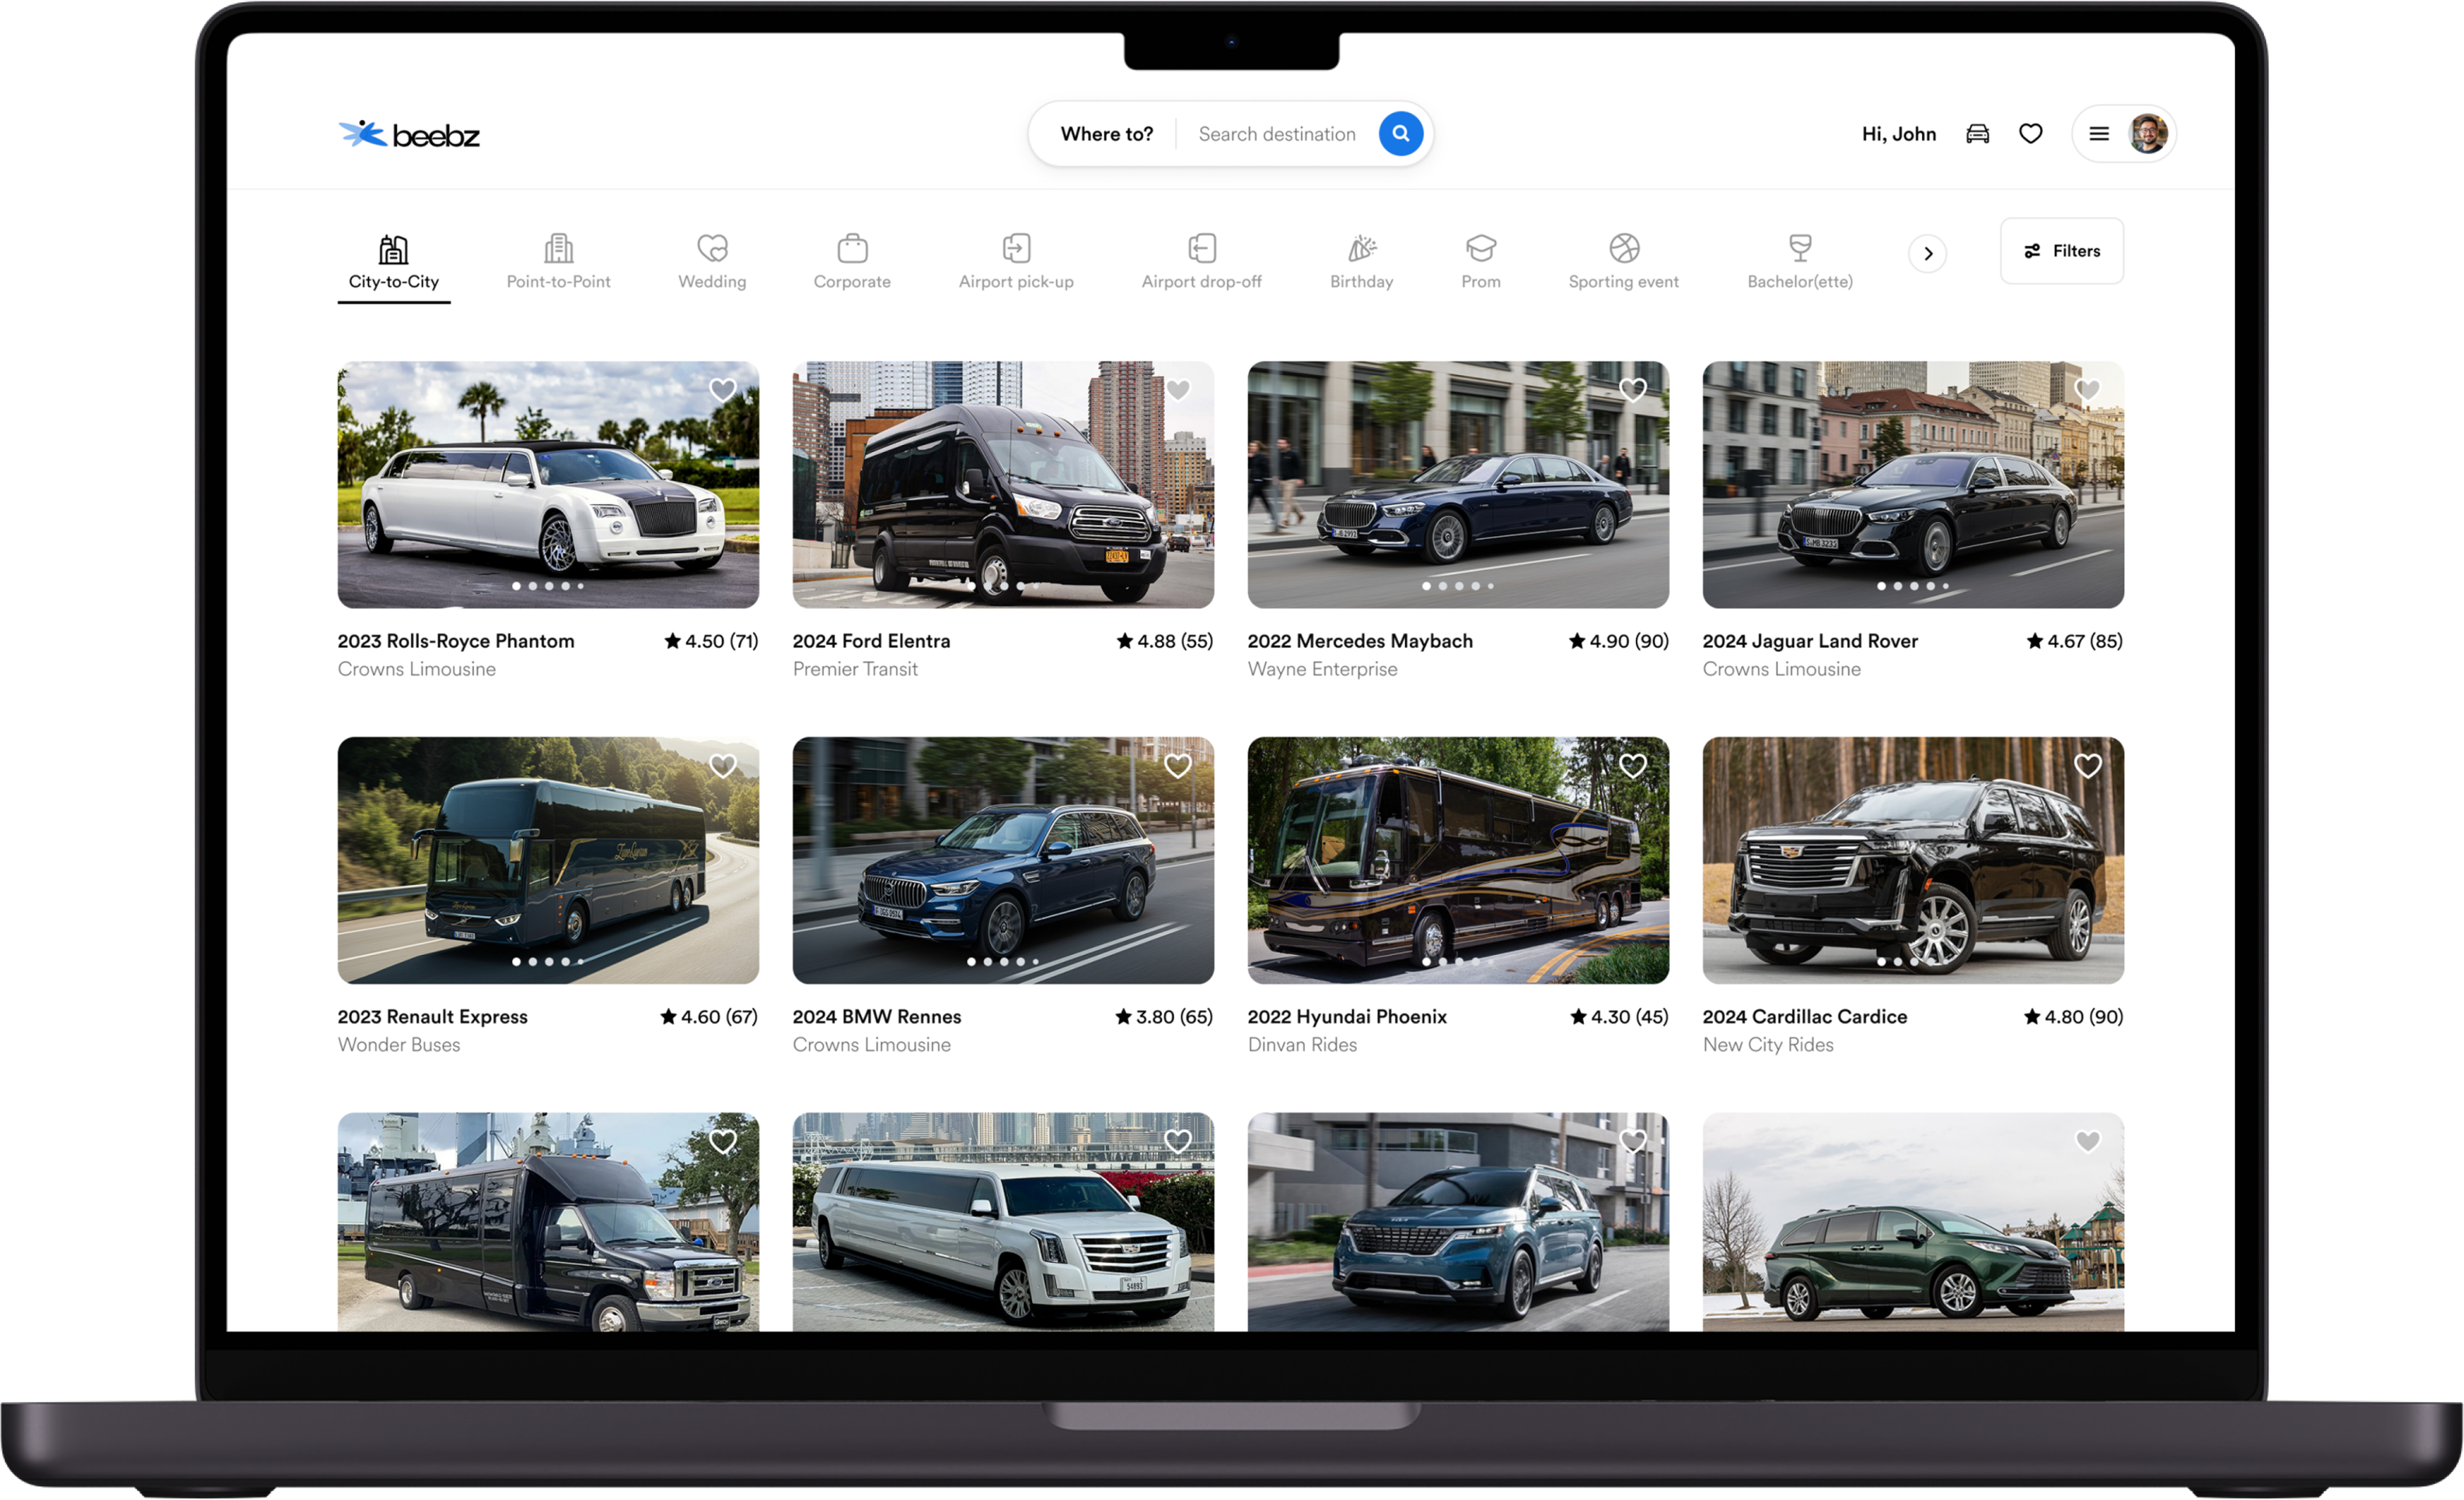Click the 4.90 (90) rating
The image size is (2464, 1500).
[x=1619, y=641]
